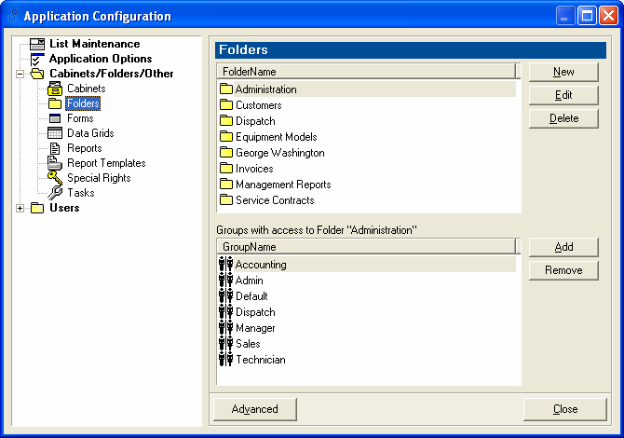
Task: Click the Manager group people icon
Action: click(x=226, y=328)
